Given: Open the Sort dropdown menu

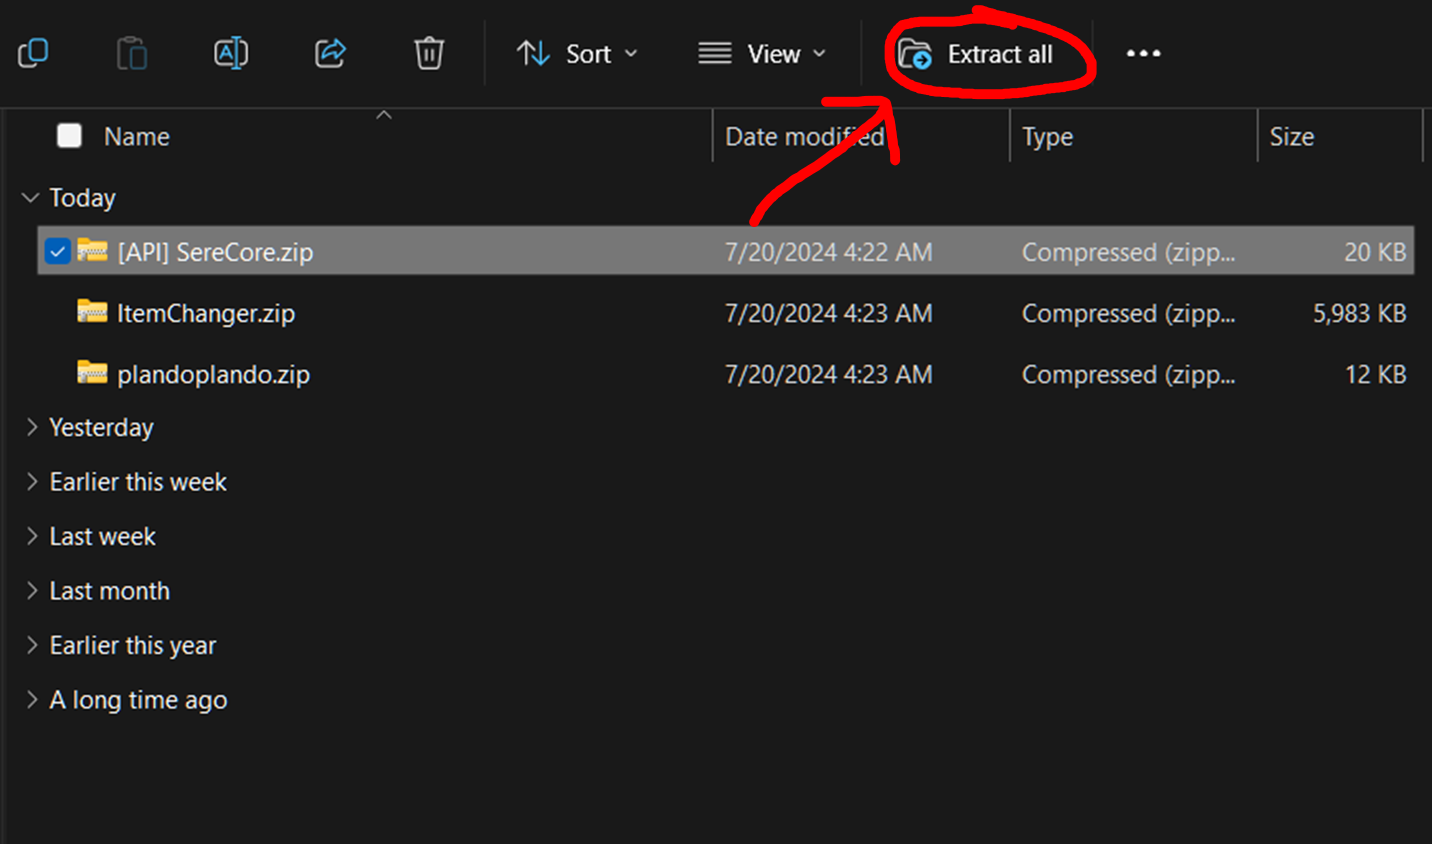Looking at the screenshot, I should (577, 54).
